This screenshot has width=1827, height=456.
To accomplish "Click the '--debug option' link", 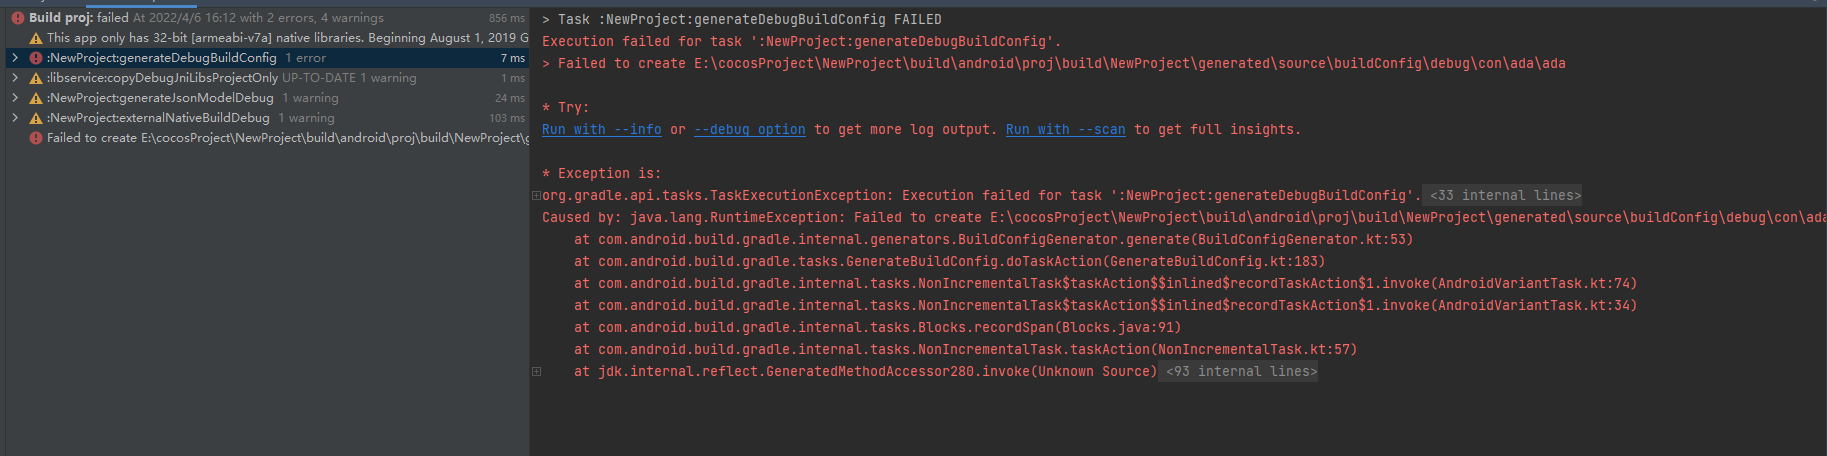I will [x=749, y=130].
